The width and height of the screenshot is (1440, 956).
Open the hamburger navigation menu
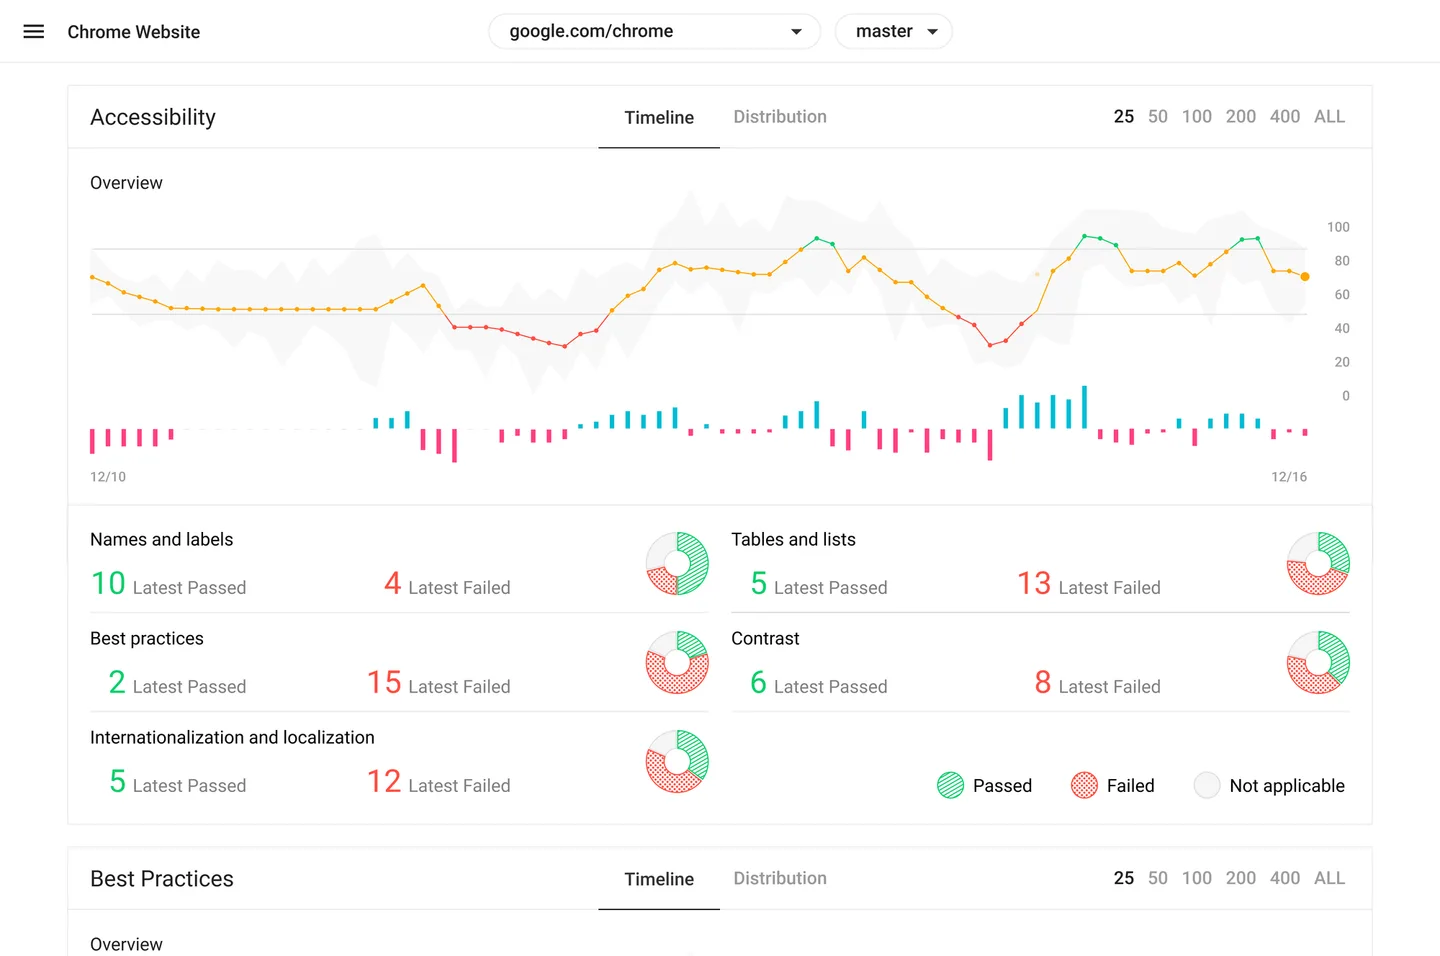tap(34, 32)
